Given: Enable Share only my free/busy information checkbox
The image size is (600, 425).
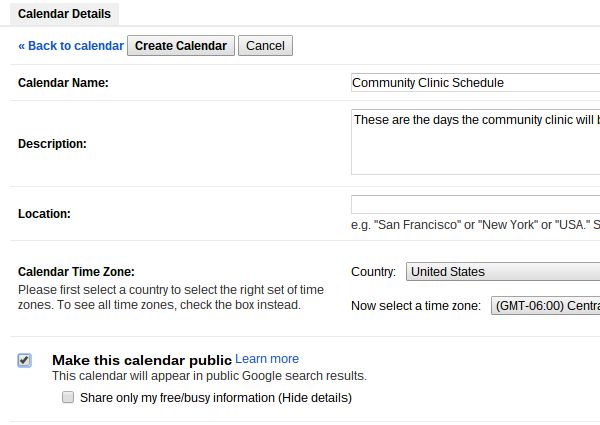Looking at the screenshot, I should pyautogui.click(x=68, y=398).
